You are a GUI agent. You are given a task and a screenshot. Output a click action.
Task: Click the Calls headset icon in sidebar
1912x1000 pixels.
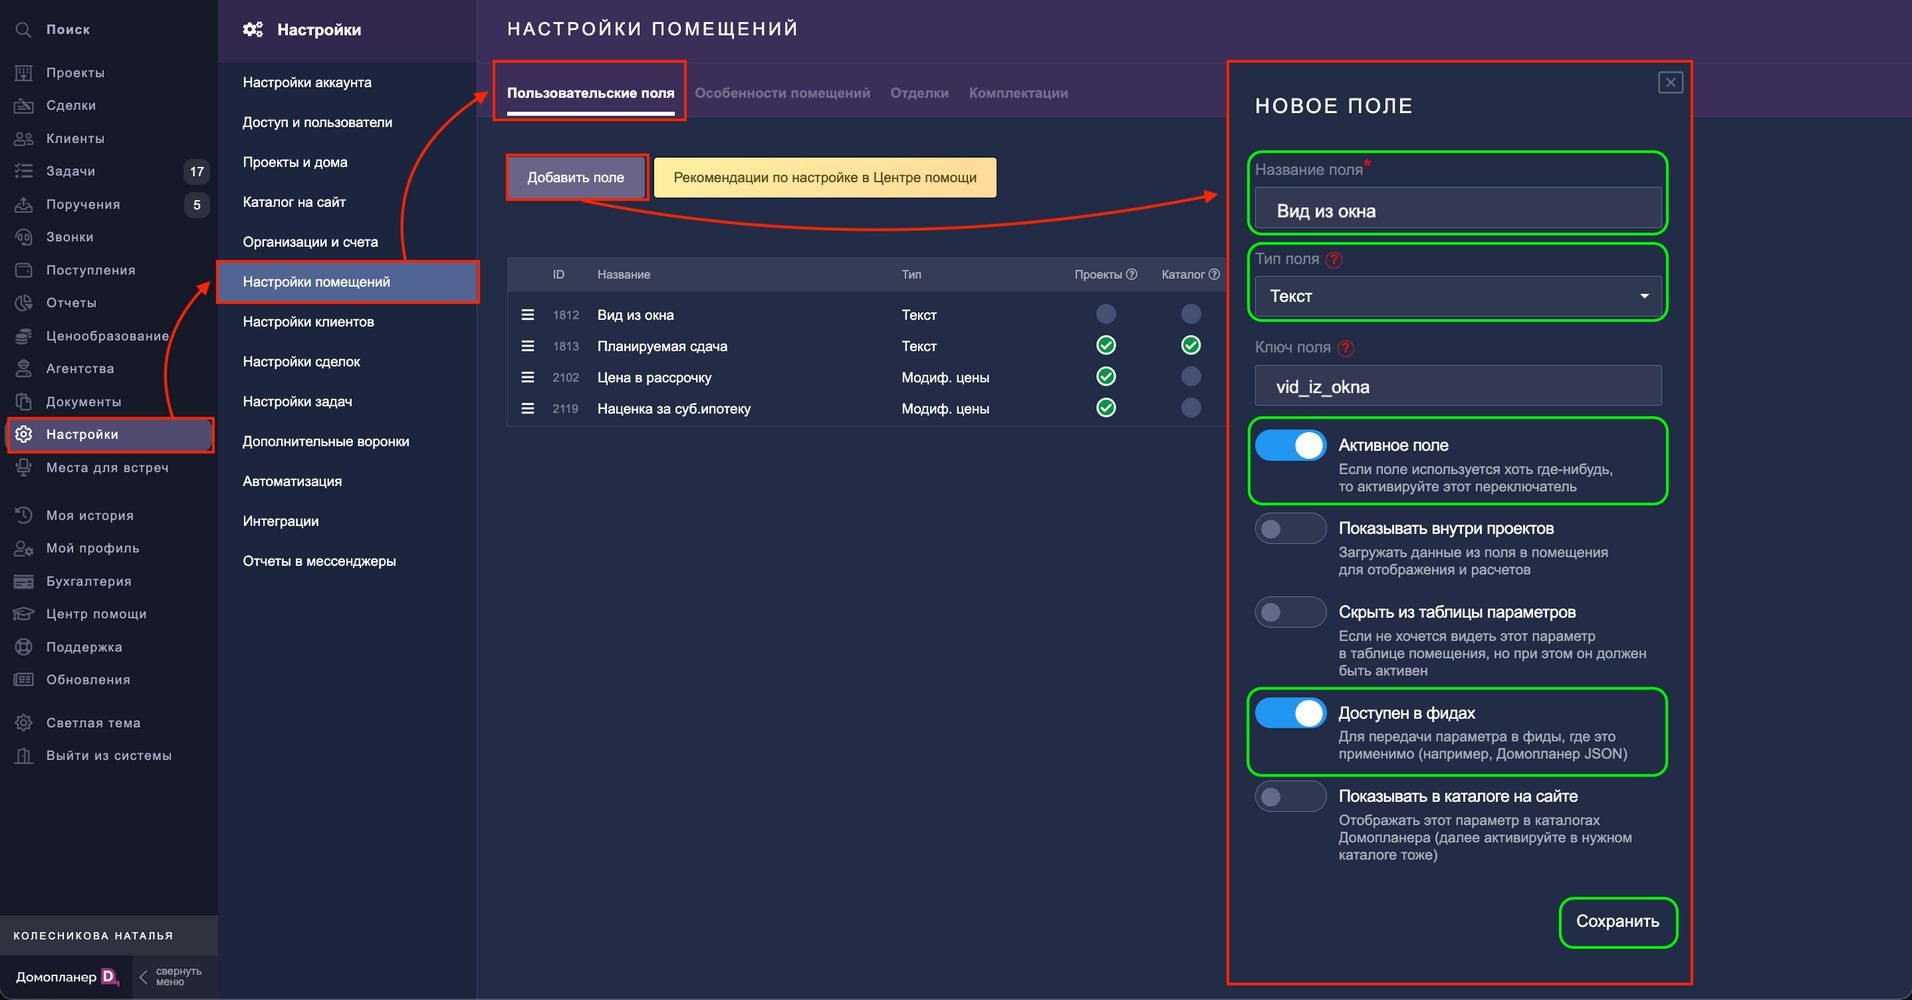click(24, 237)
